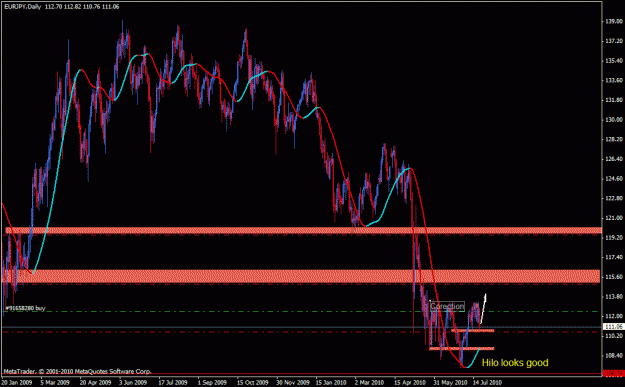Click the '14 Jul 2010' date label
625x387 pixels.
tap(487, 382)
